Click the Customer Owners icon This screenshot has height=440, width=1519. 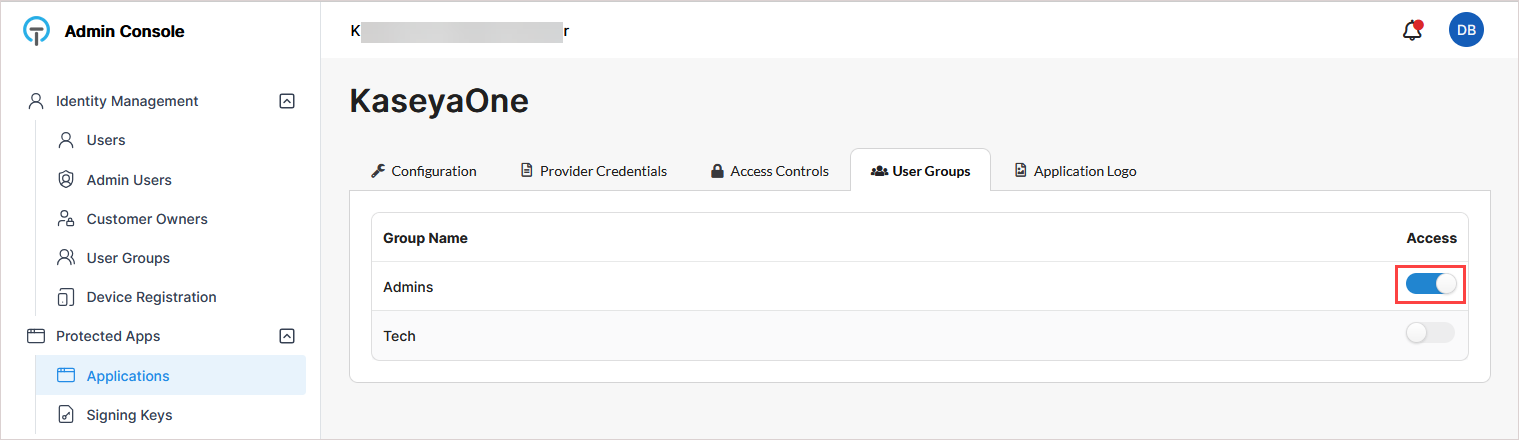[67, 219]
